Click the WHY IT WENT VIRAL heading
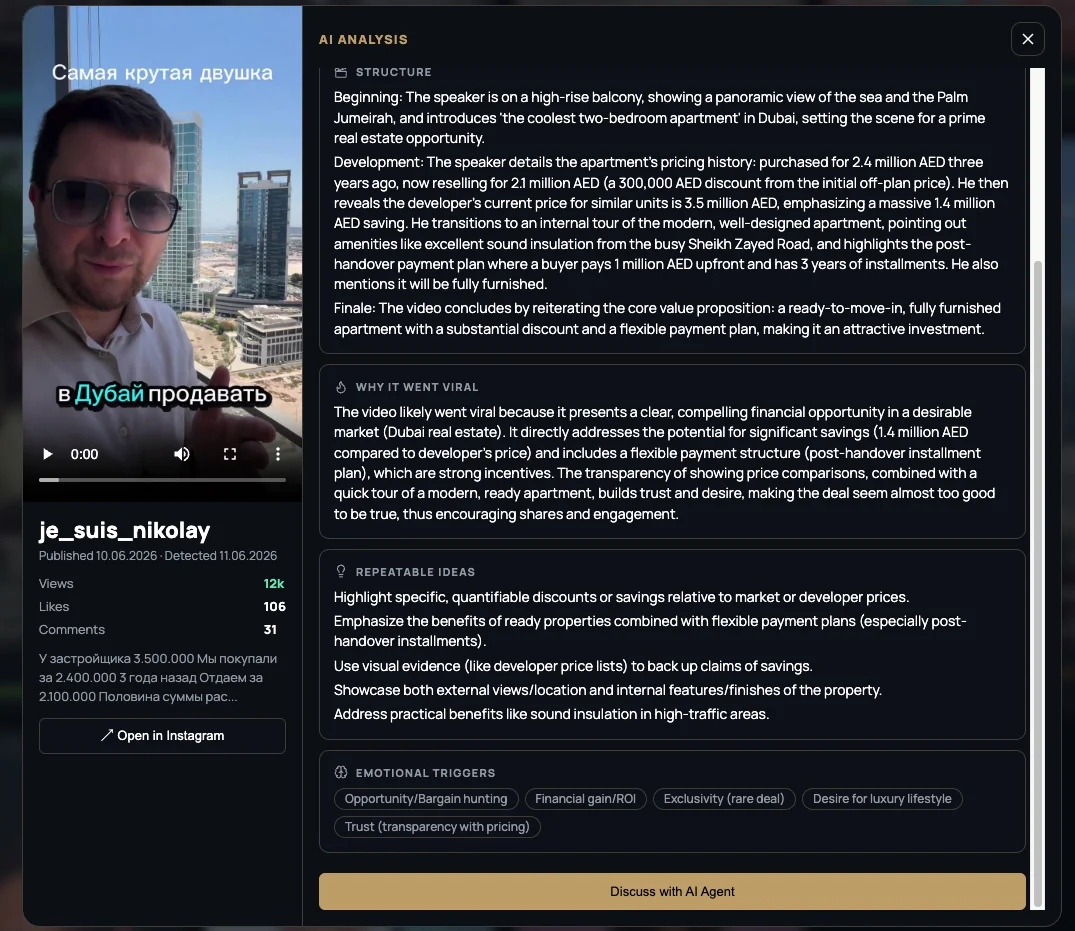The height and width of the screenshot is (931, 1075). 417,387
